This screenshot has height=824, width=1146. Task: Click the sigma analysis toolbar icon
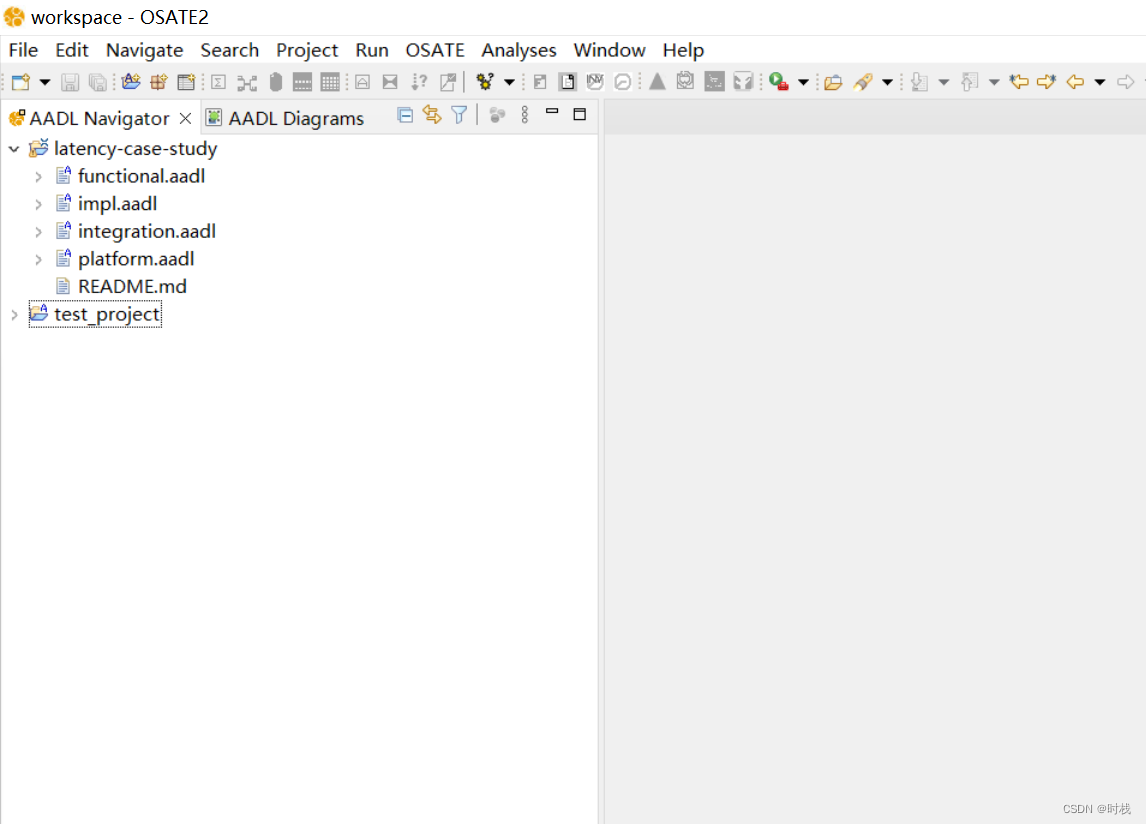click(219, 82)
